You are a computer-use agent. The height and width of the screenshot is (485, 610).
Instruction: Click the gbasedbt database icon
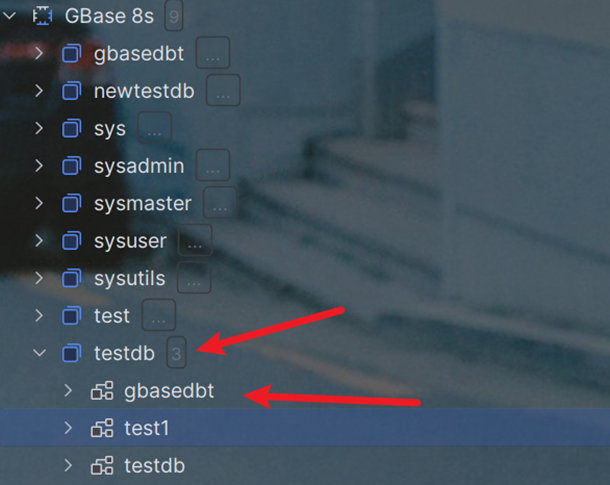71,54
